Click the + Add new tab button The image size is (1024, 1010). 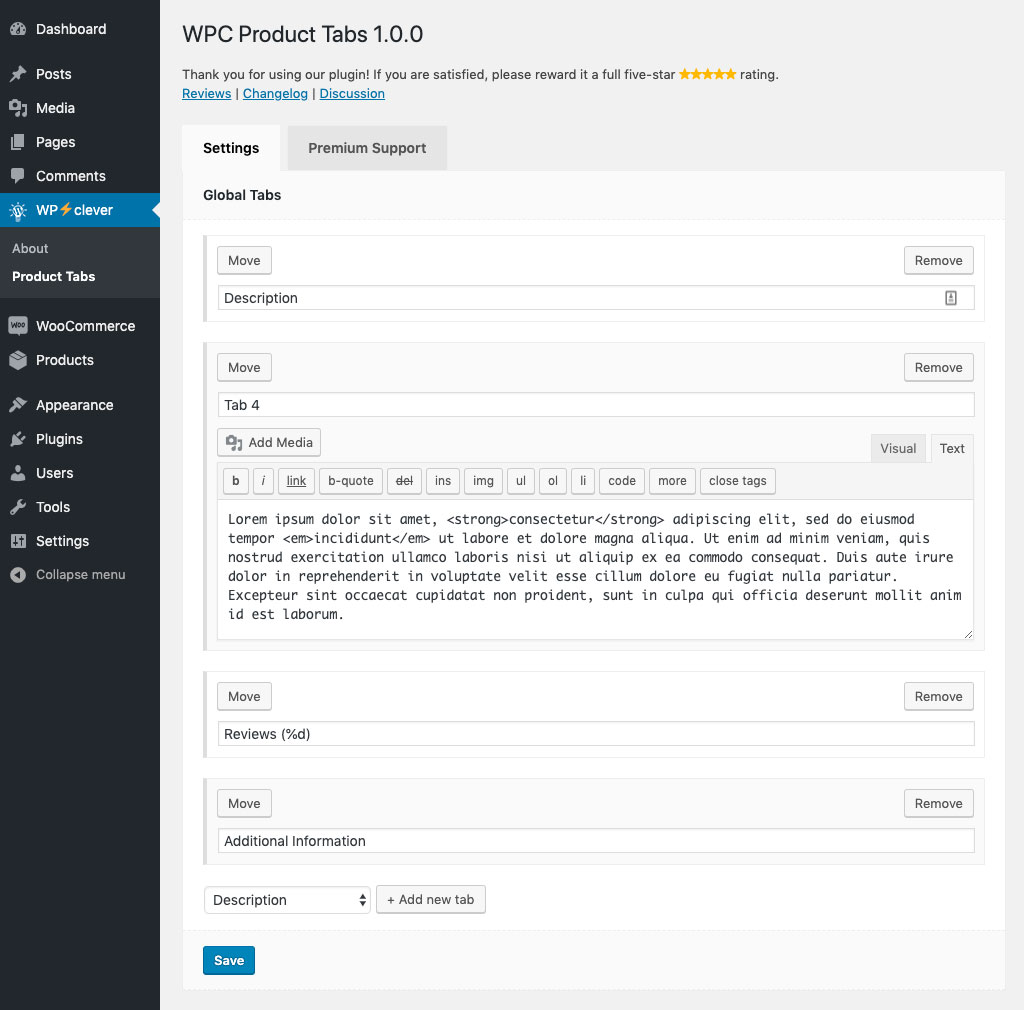click(431, 900)
